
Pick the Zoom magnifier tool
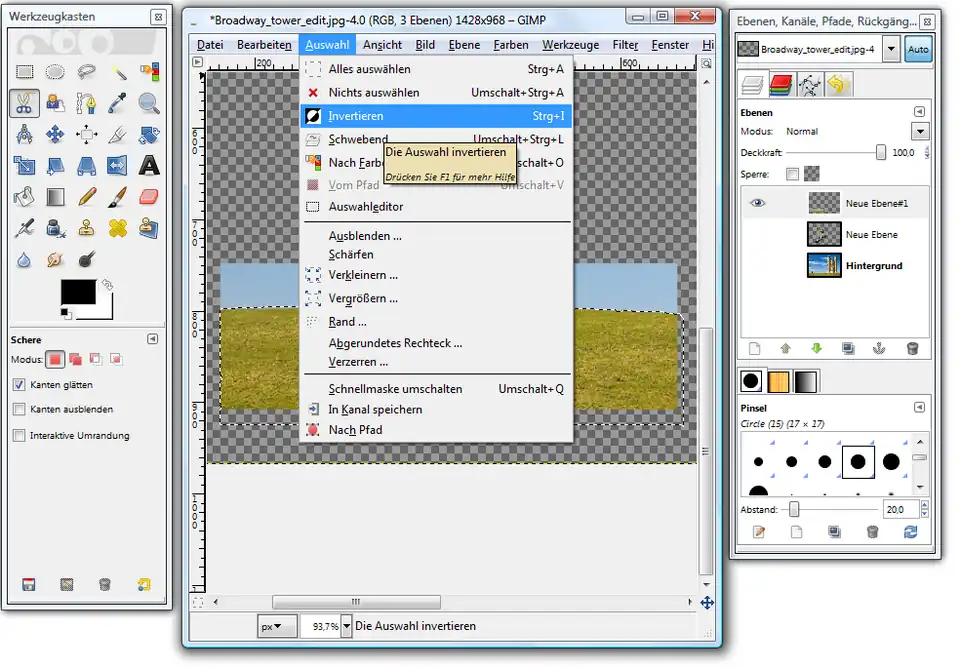tap(149, 102)
